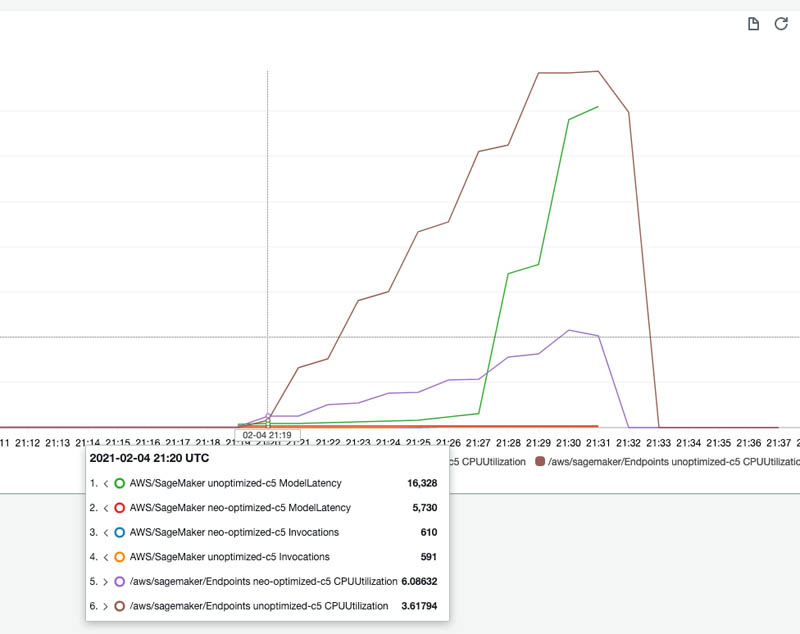Click the chevron beside unoptimized-c5 Invocations
This screenshot has height=634, width=800.
(106, 557)
